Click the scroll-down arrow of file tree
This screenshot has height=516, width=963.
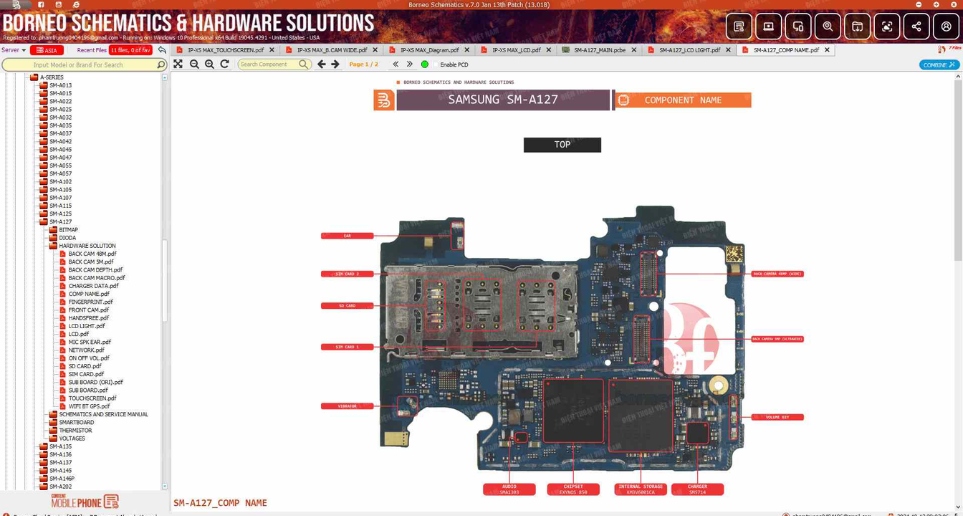pos(165,486)
